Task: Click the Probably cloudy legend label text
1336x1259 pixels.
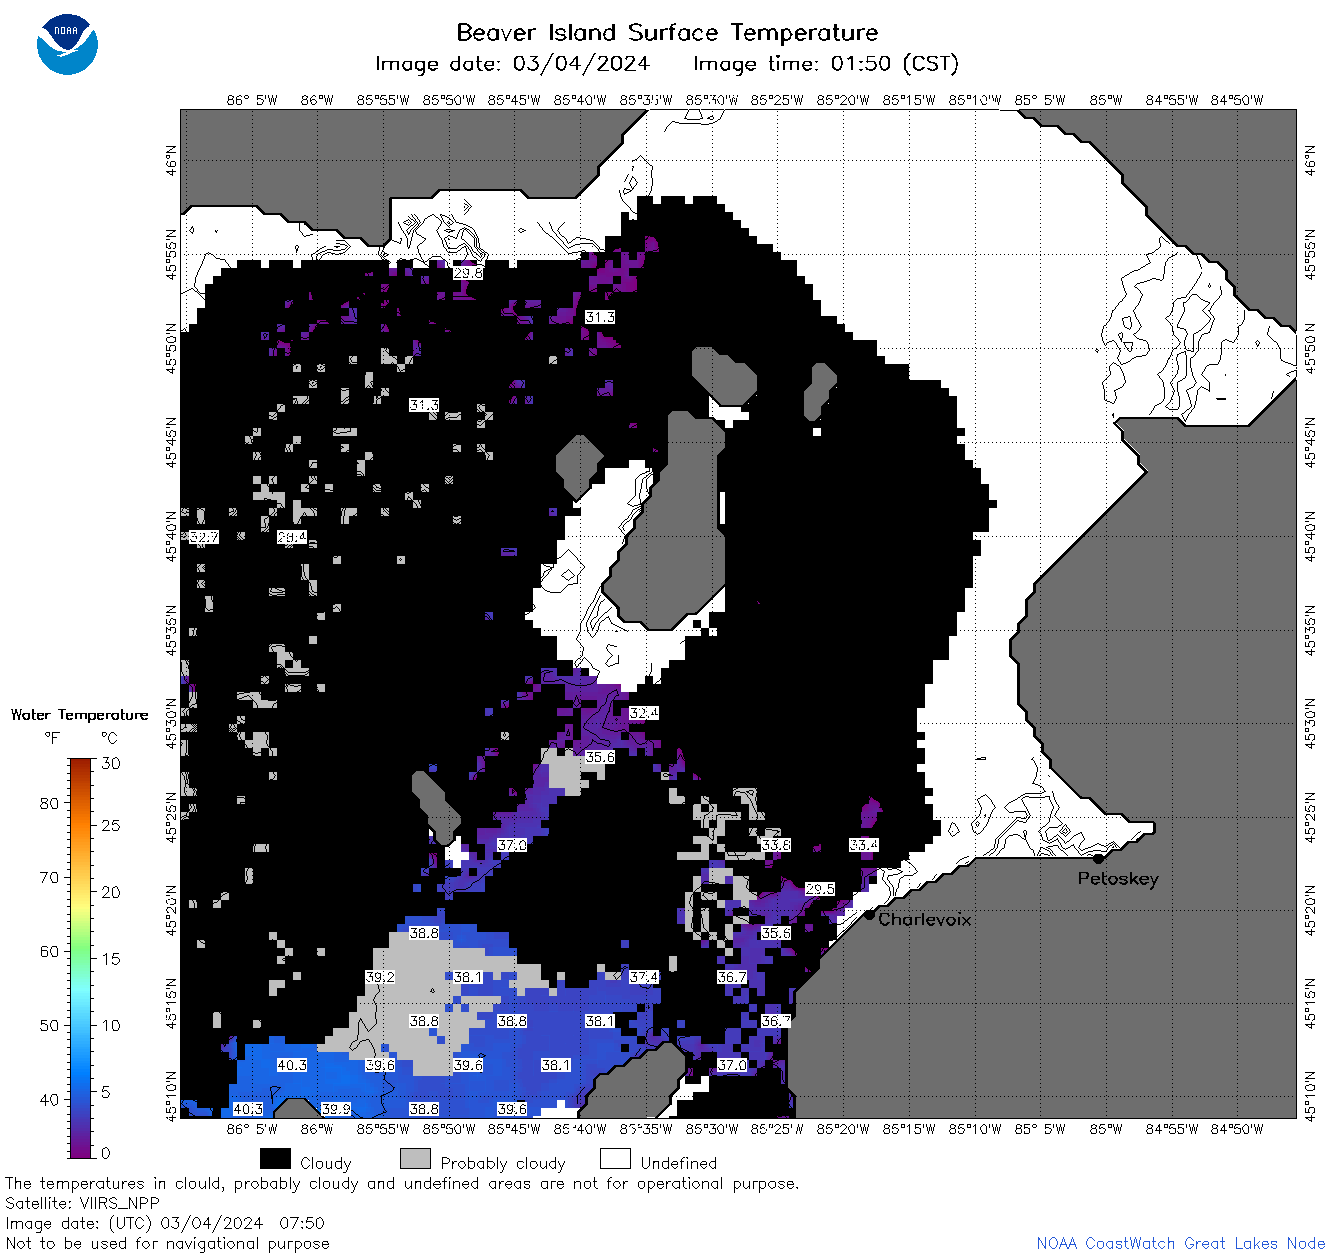Action: pyautogui.click(x=503, y=1163)
